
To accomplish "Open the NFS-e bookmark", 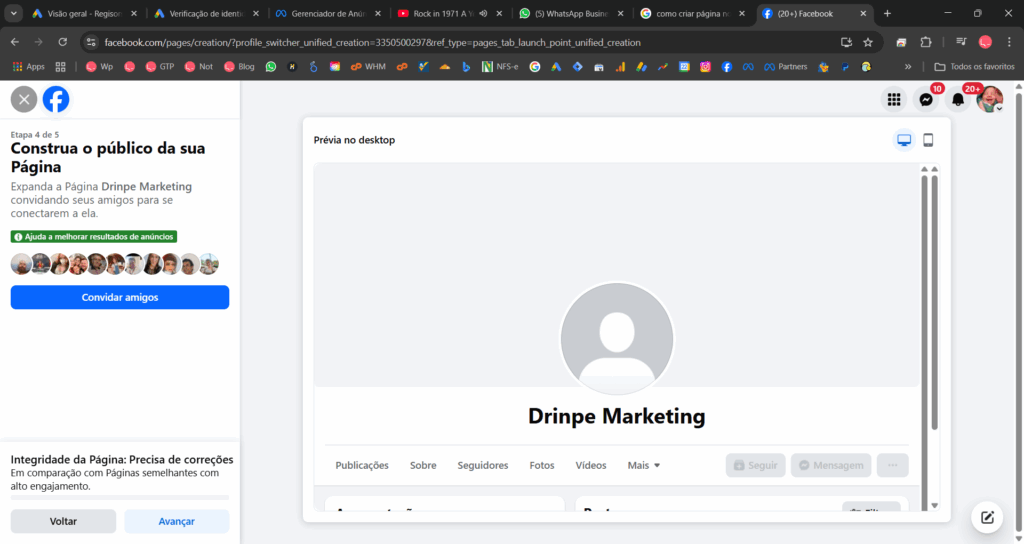I will [500, 67].
